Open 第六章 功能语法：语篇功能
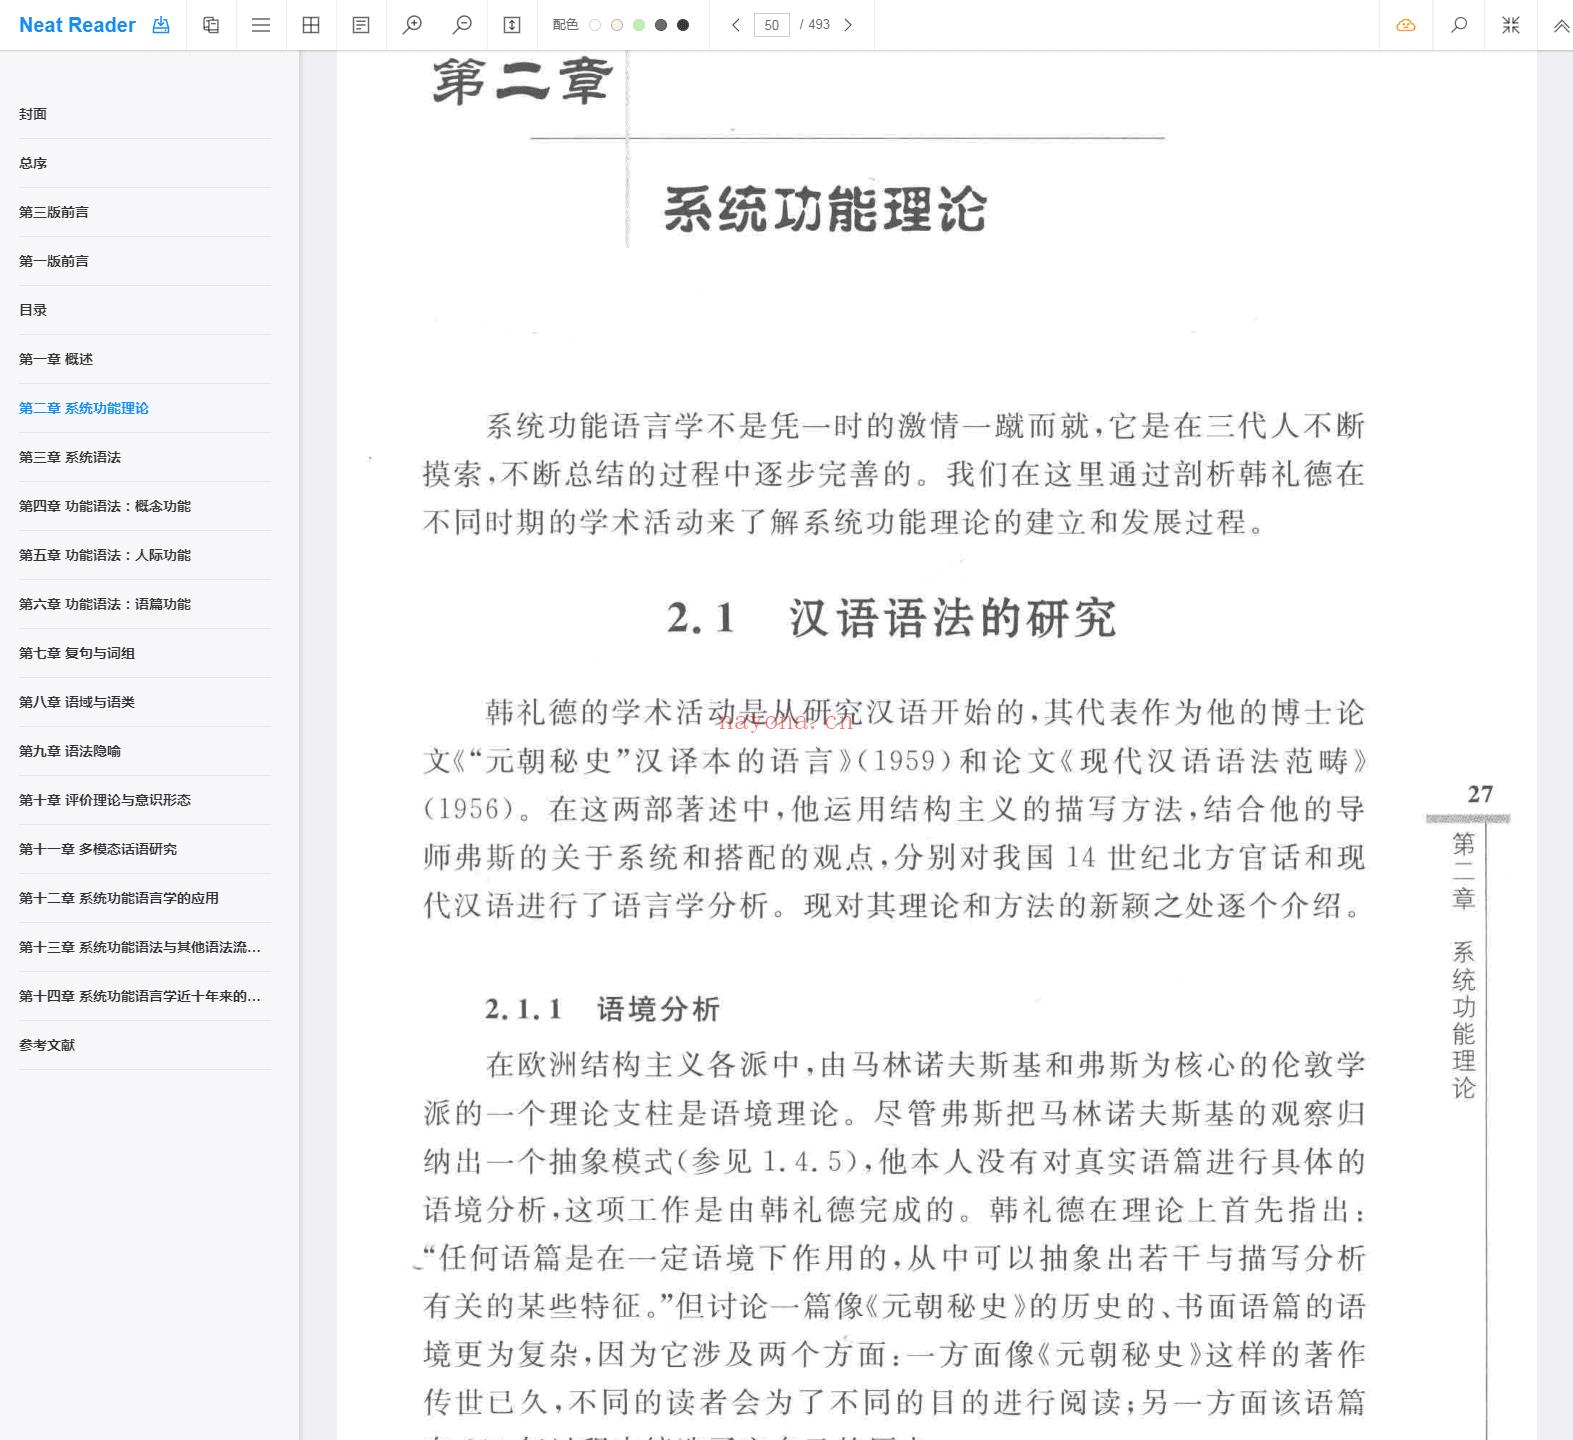 [145, 604]
